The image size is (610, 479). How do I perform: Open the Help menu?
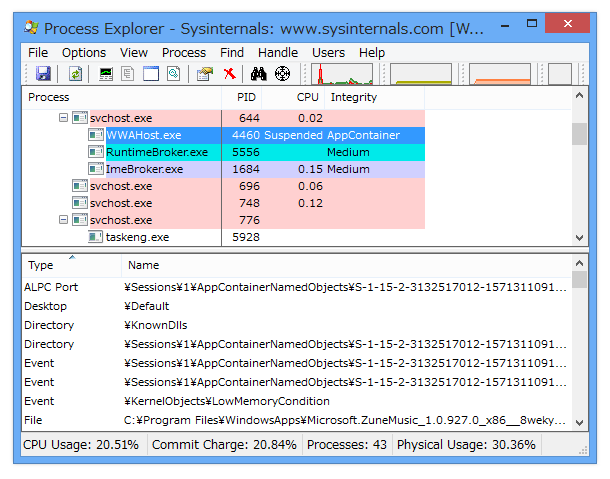pyautogui.click(x=372, y=53)
